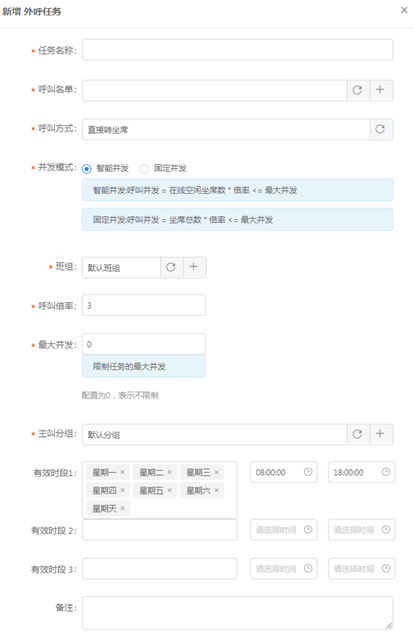Click the 备注 text area
414x635 pixels.
[x=237, y=613]
